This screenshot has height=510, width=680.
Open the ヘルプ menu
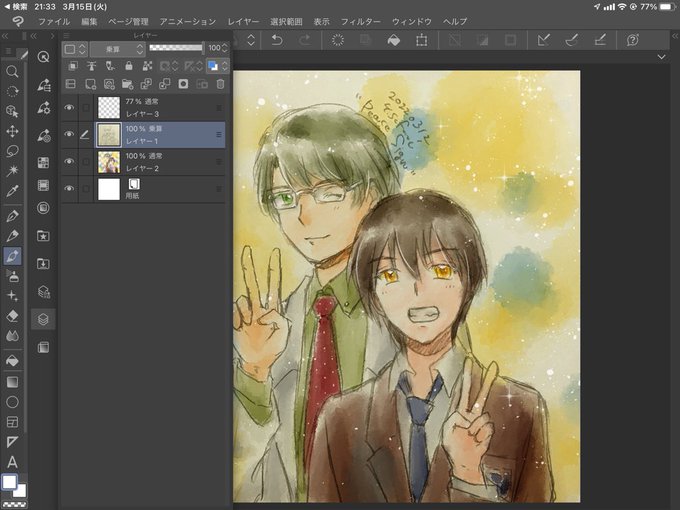coord(455,22)
